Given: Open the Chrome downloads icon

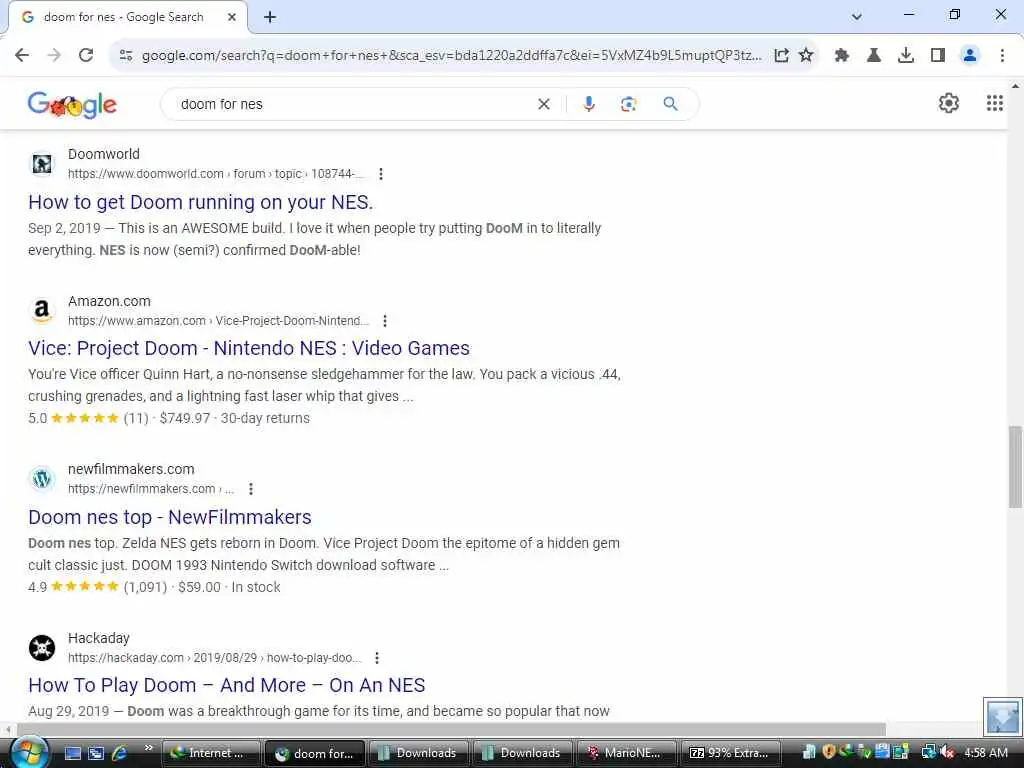Looking at the screenshot, I should click(906, 56).
